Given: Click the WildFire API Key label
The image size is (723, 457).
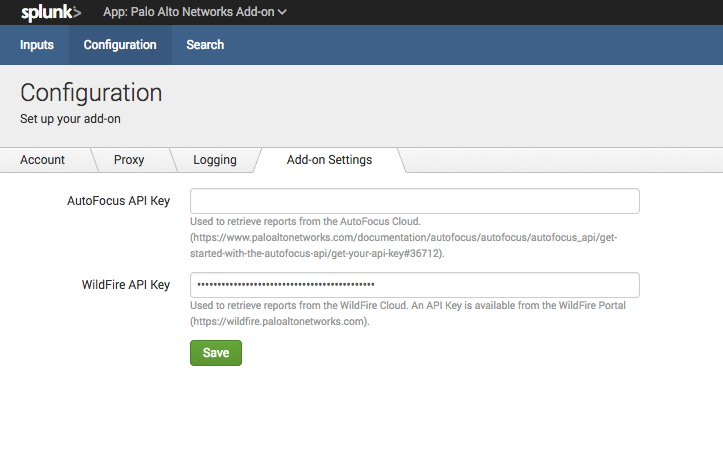Looking at the screenshot, I should [126, 285].
